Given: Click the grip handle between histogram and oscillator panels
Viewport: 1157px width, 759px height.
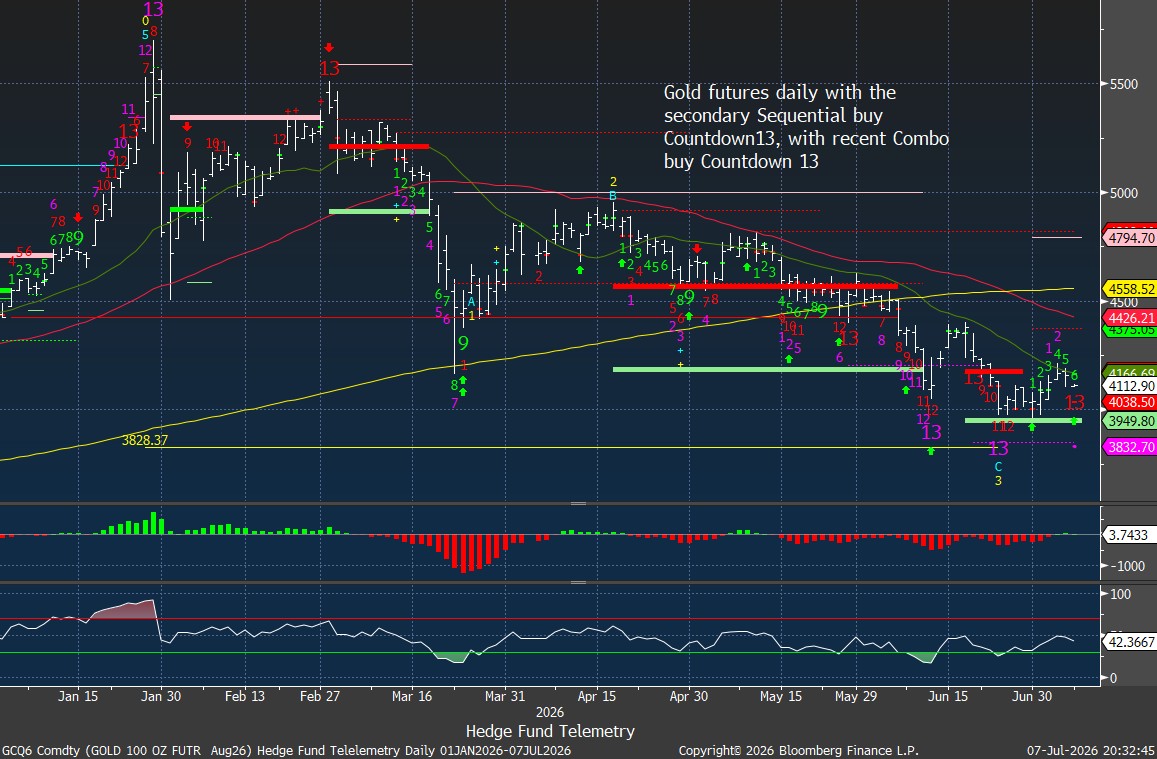Looking at the screenshot, I should (578, 582).
